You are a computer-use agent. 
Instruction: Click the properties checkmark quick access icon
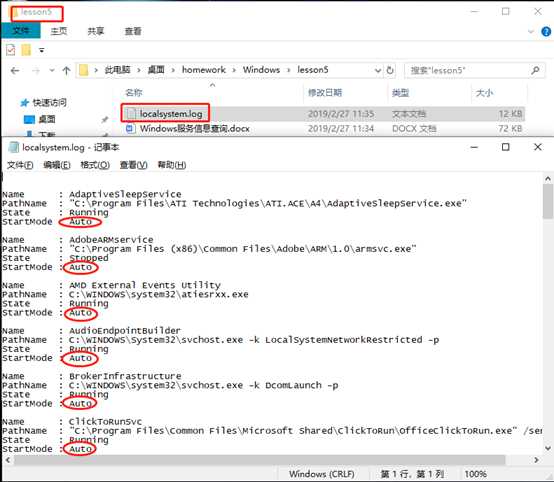pyautogui.click(x=11, y=50)
